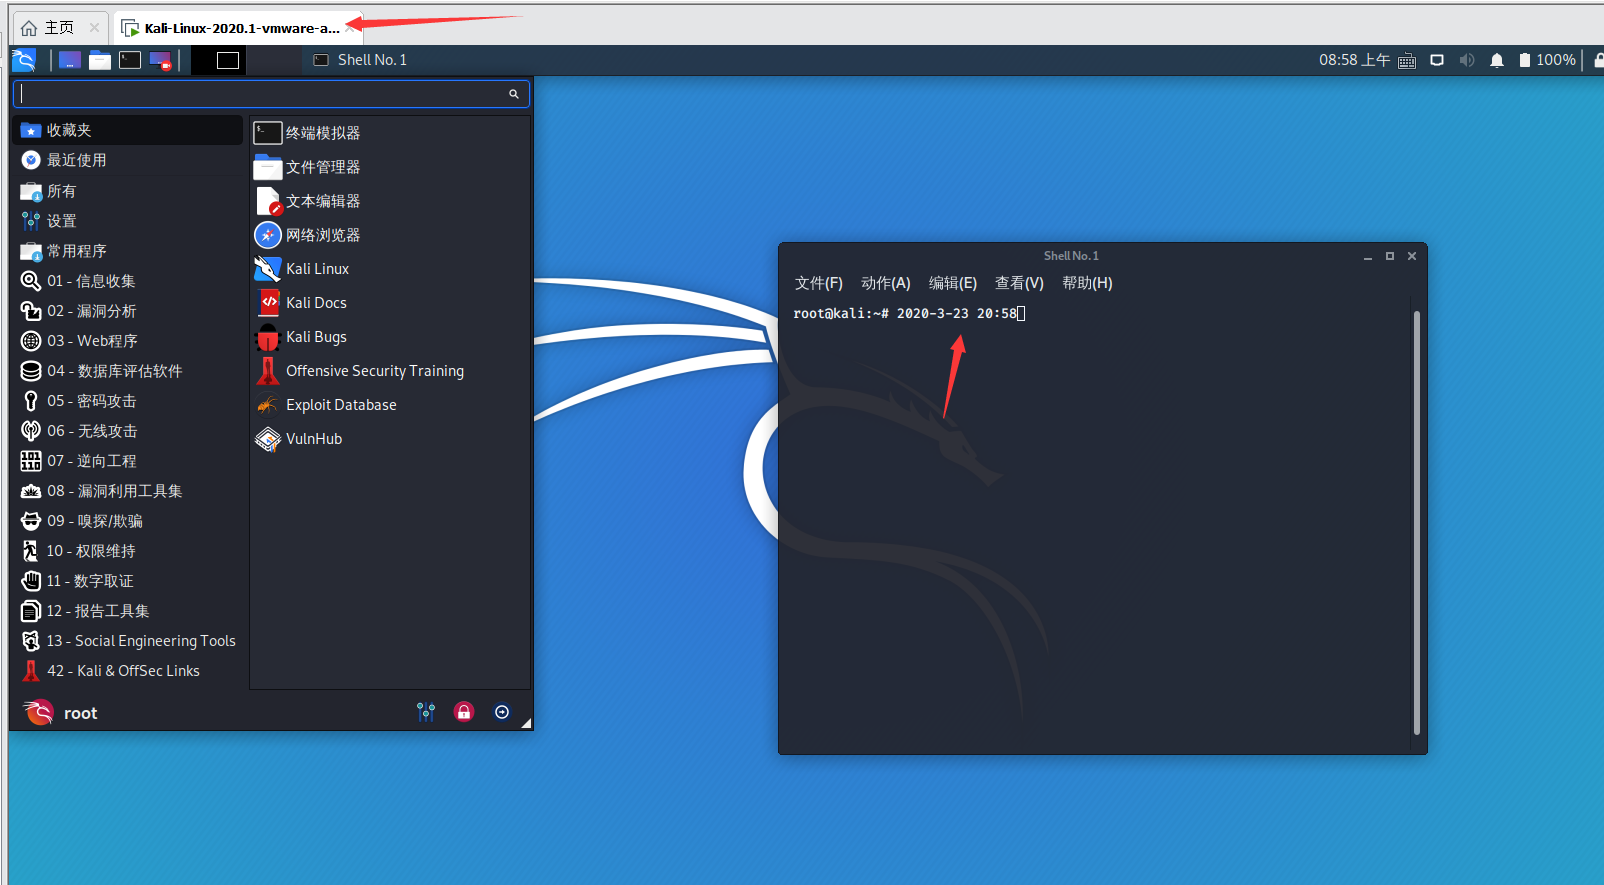Select the 10 - 权限维持 category
This screenshot has width=1604, height=885.
click(x=128, y=551)
